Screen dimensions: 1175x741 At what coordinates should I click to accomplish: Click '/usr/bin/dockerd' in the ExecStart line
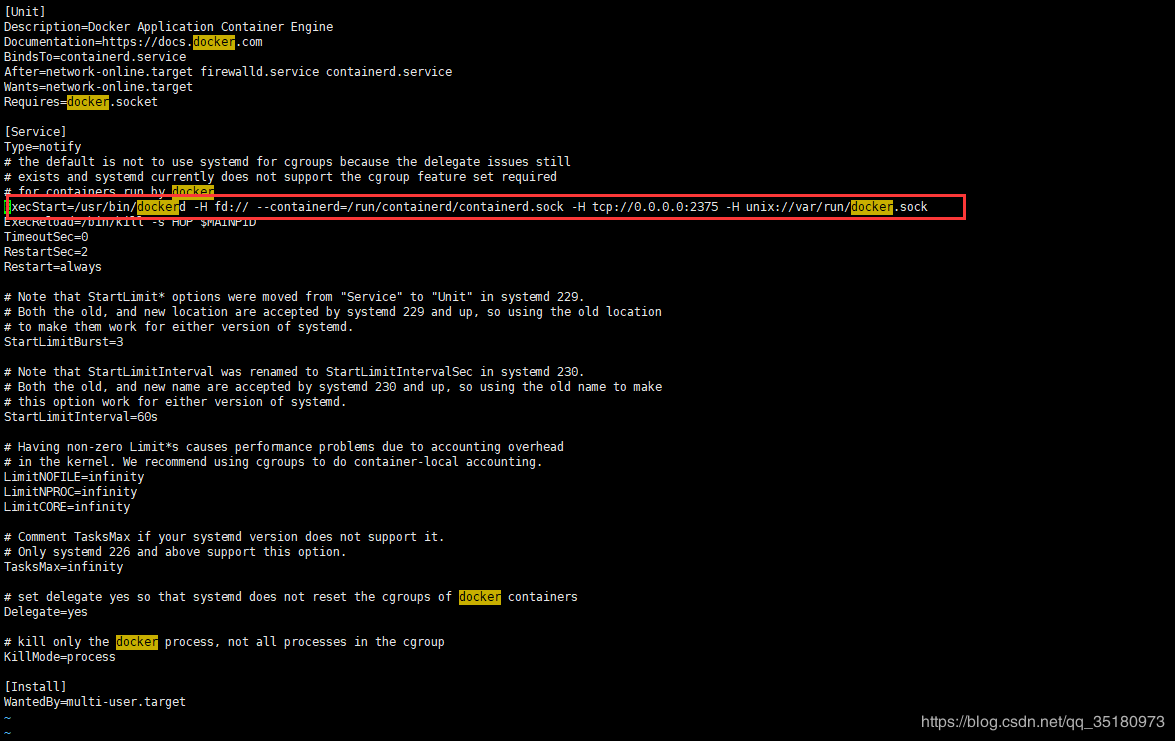130,207
